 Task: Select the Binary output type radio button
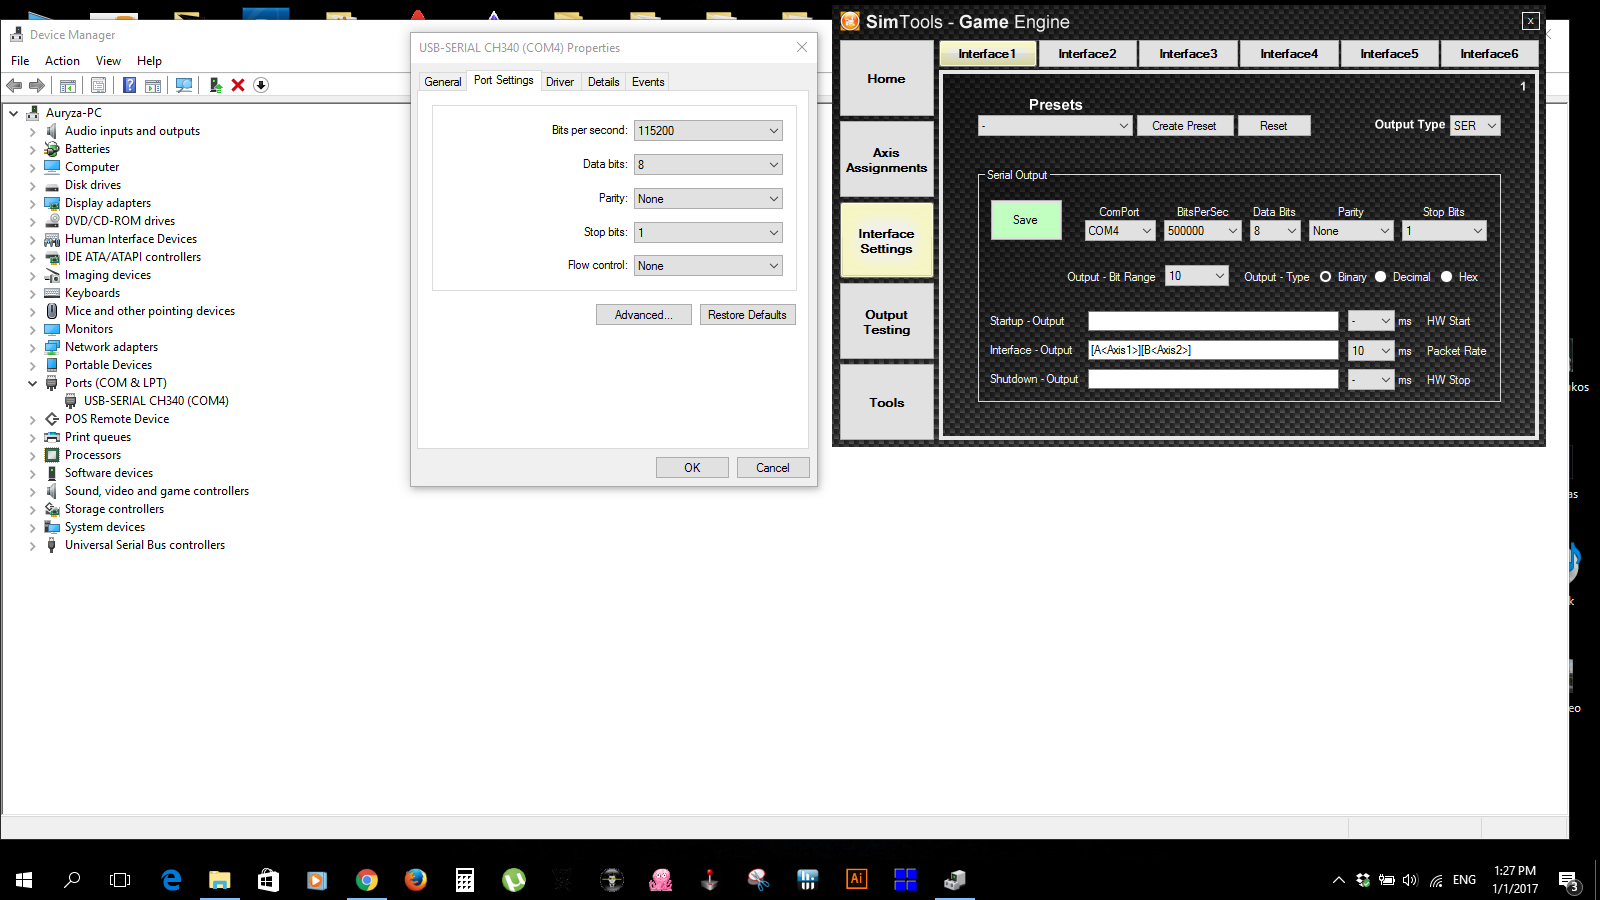coord(1326,277)
